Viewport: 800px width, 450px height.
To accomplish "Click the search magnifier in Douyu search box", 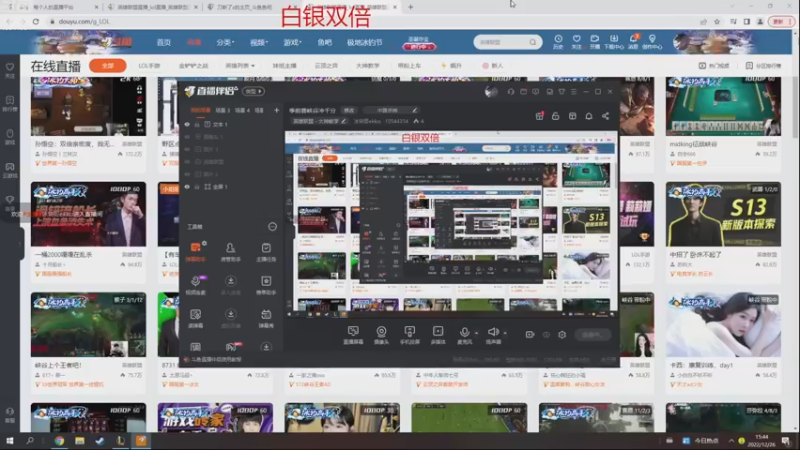I will click(533, 42).
